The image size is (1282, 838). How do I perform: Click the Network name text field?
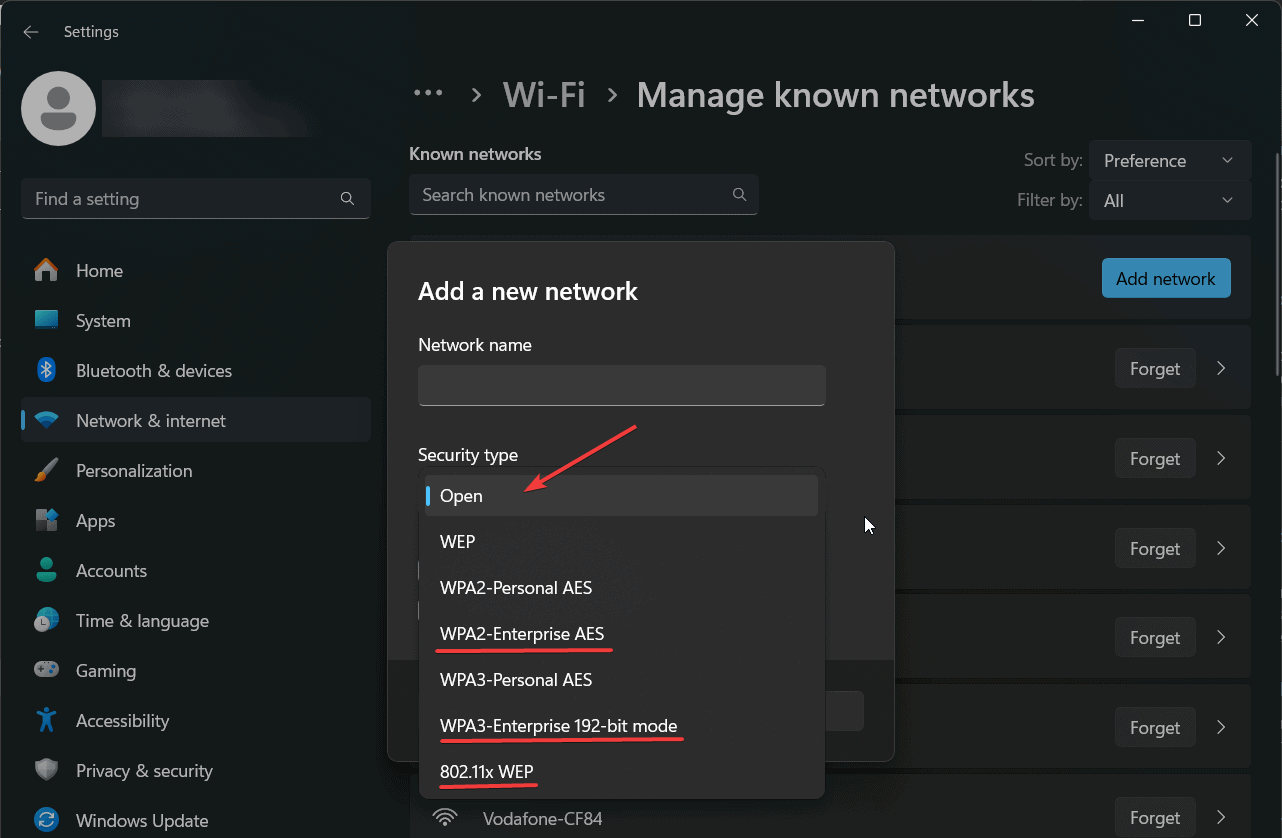622,385
